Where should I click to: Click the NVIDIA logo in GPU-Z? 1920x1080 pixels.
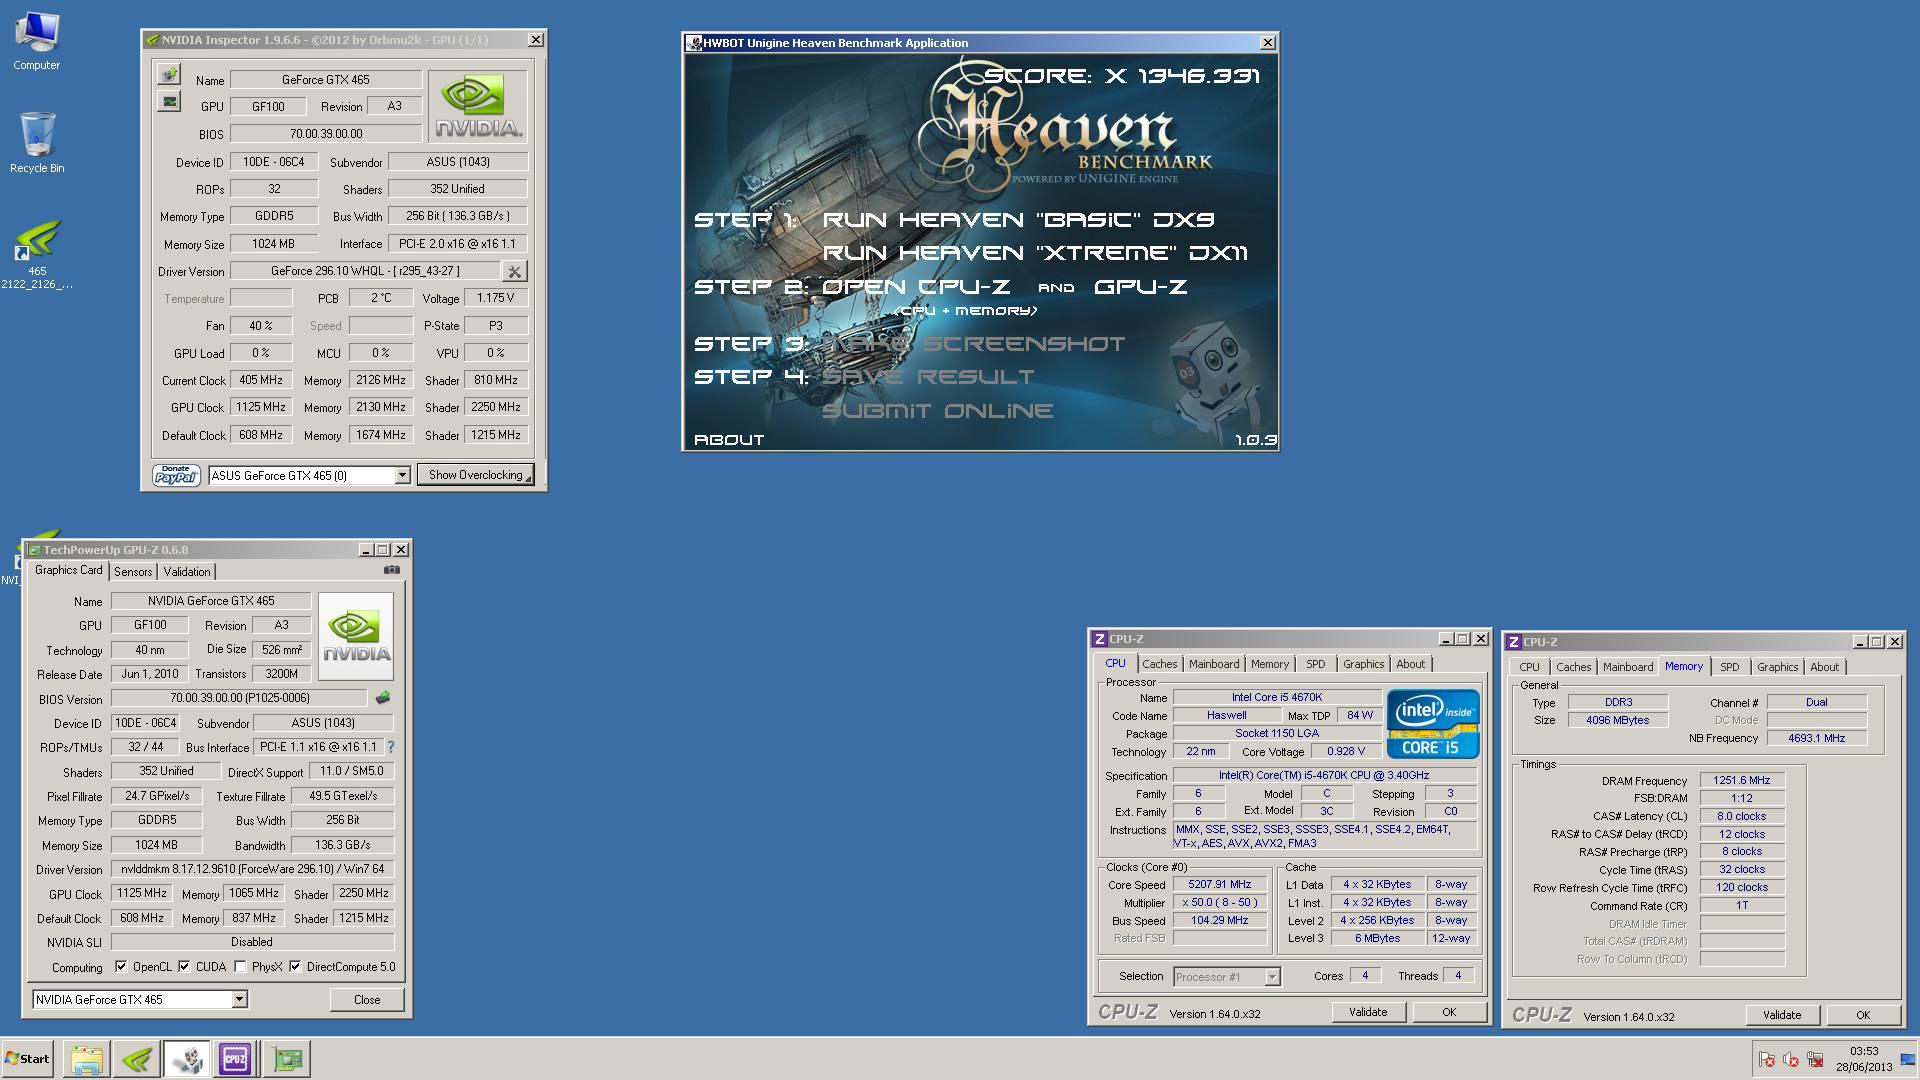click(356, 636)
